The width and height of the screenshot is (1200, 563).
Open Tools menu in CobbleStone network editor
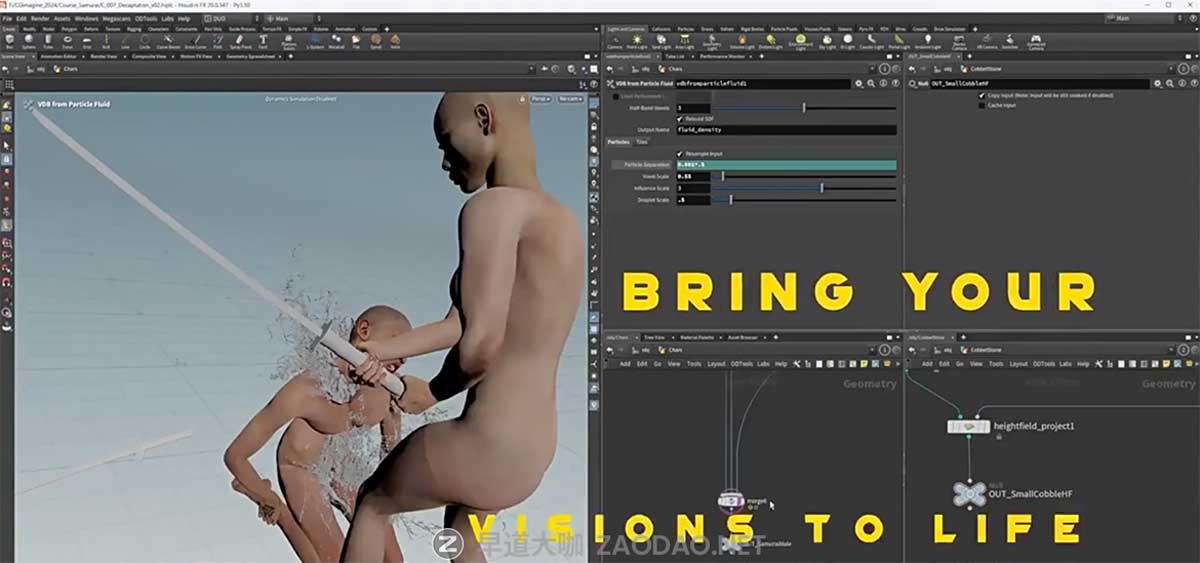point(996,364)
